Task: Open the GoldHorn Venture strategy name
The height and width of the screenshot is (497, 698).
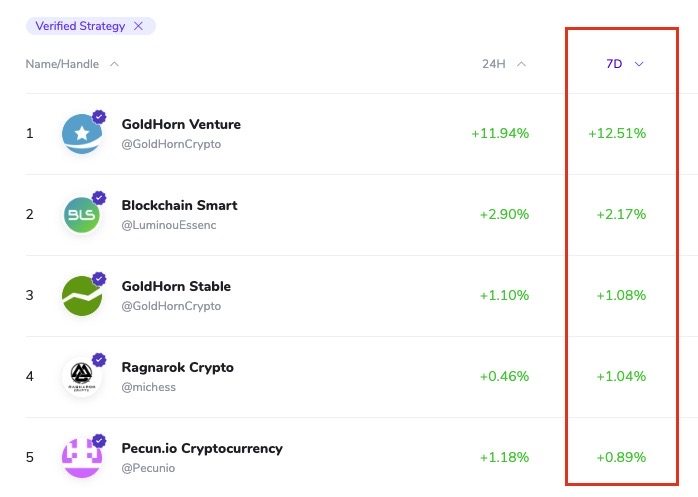Action: tap(181, 124)
